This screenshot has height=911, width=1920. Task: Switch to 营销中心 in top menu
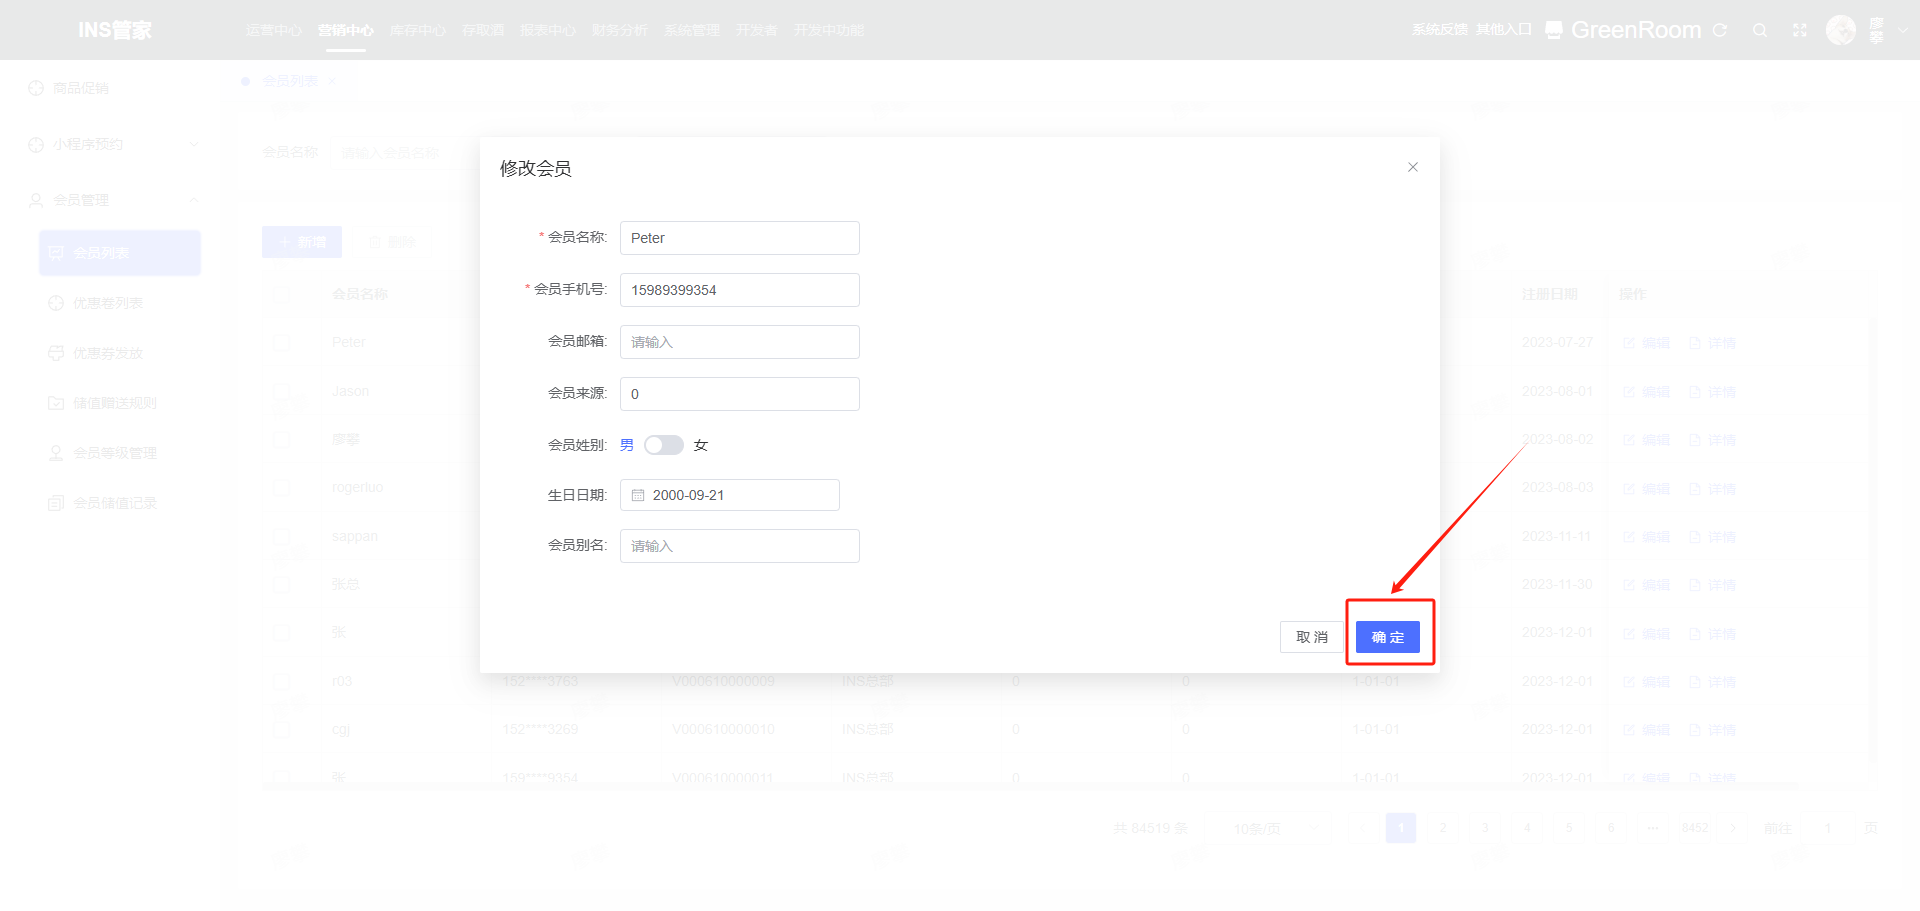click(x=345, y=30)
